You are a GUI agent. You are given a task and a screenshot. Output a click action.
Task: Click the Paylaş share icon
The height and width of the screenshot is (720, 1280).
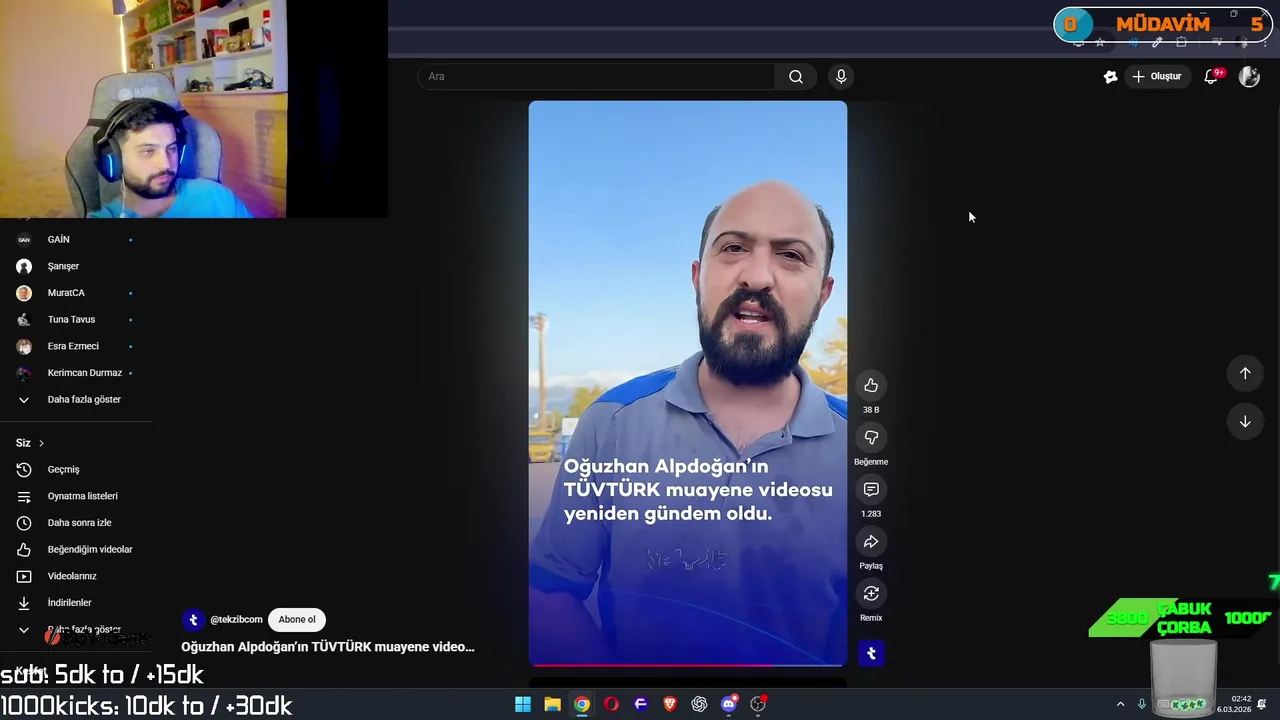[871, 542]
